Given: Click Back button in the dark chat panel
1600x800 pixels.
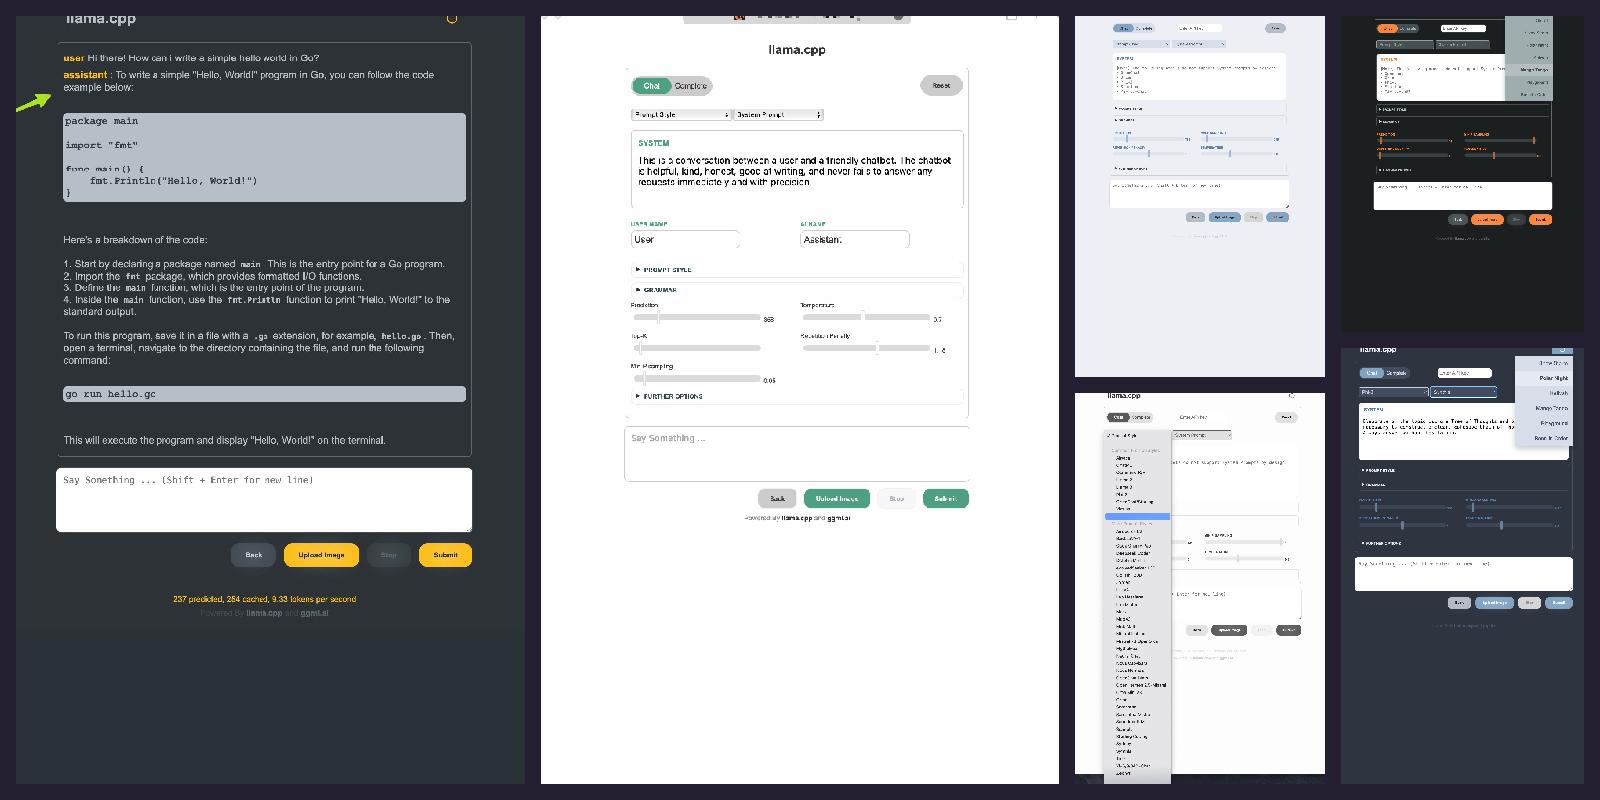Looking at the screenshot, I should tap(254, 555).
